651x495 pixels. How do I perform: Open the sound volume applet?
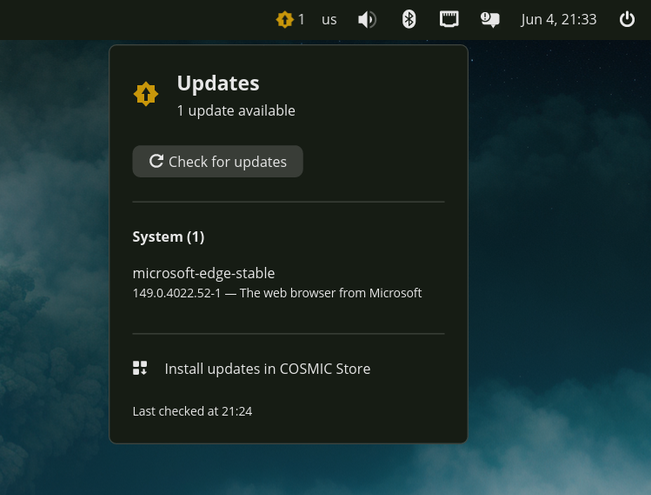point(367,20)
